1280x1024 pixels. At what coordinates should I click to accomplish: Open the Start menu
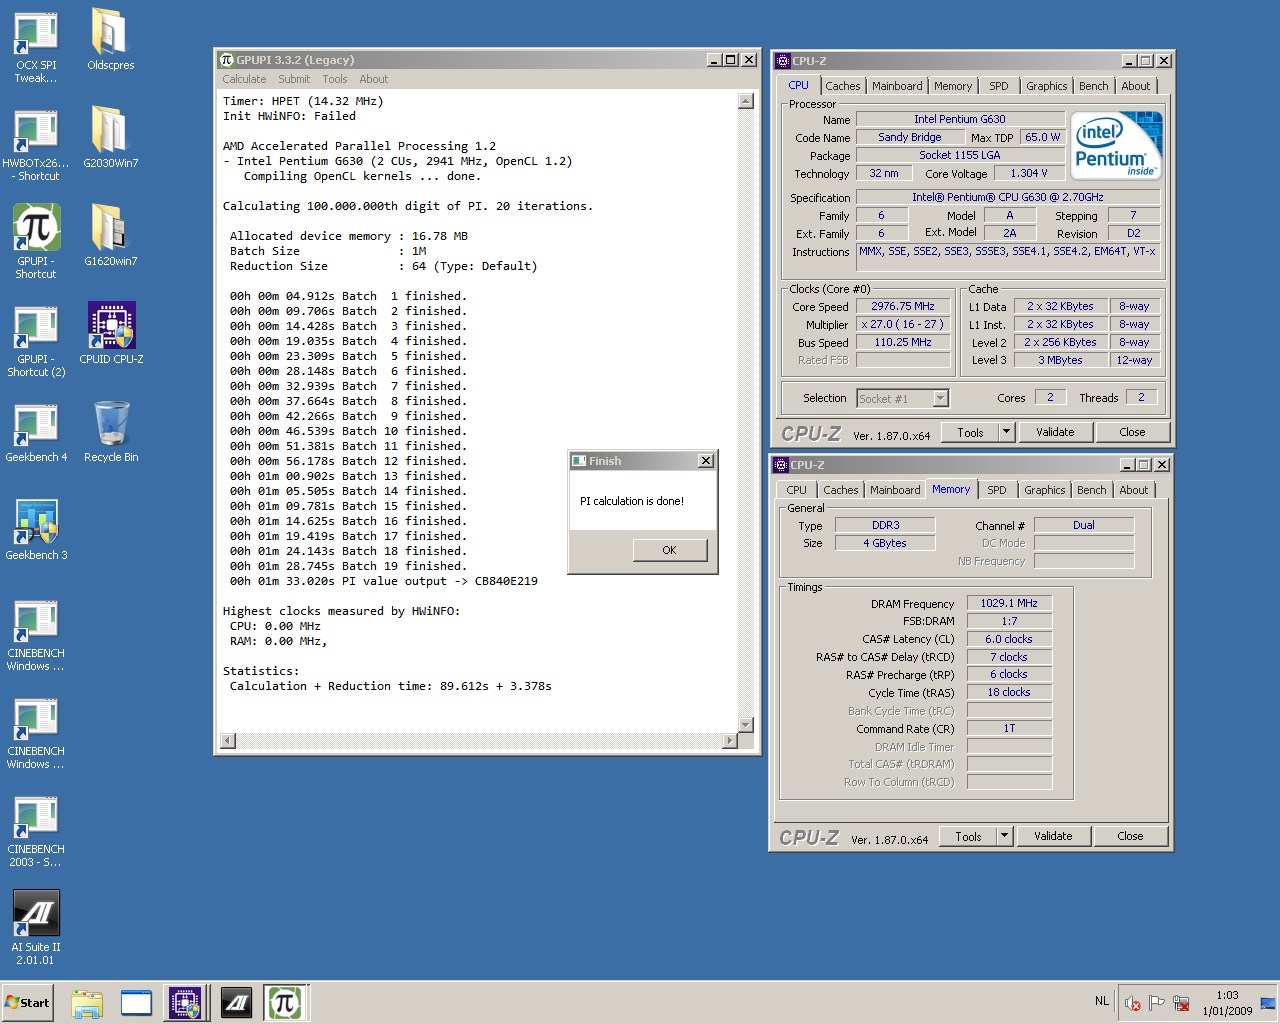[x=28, y=1002]
